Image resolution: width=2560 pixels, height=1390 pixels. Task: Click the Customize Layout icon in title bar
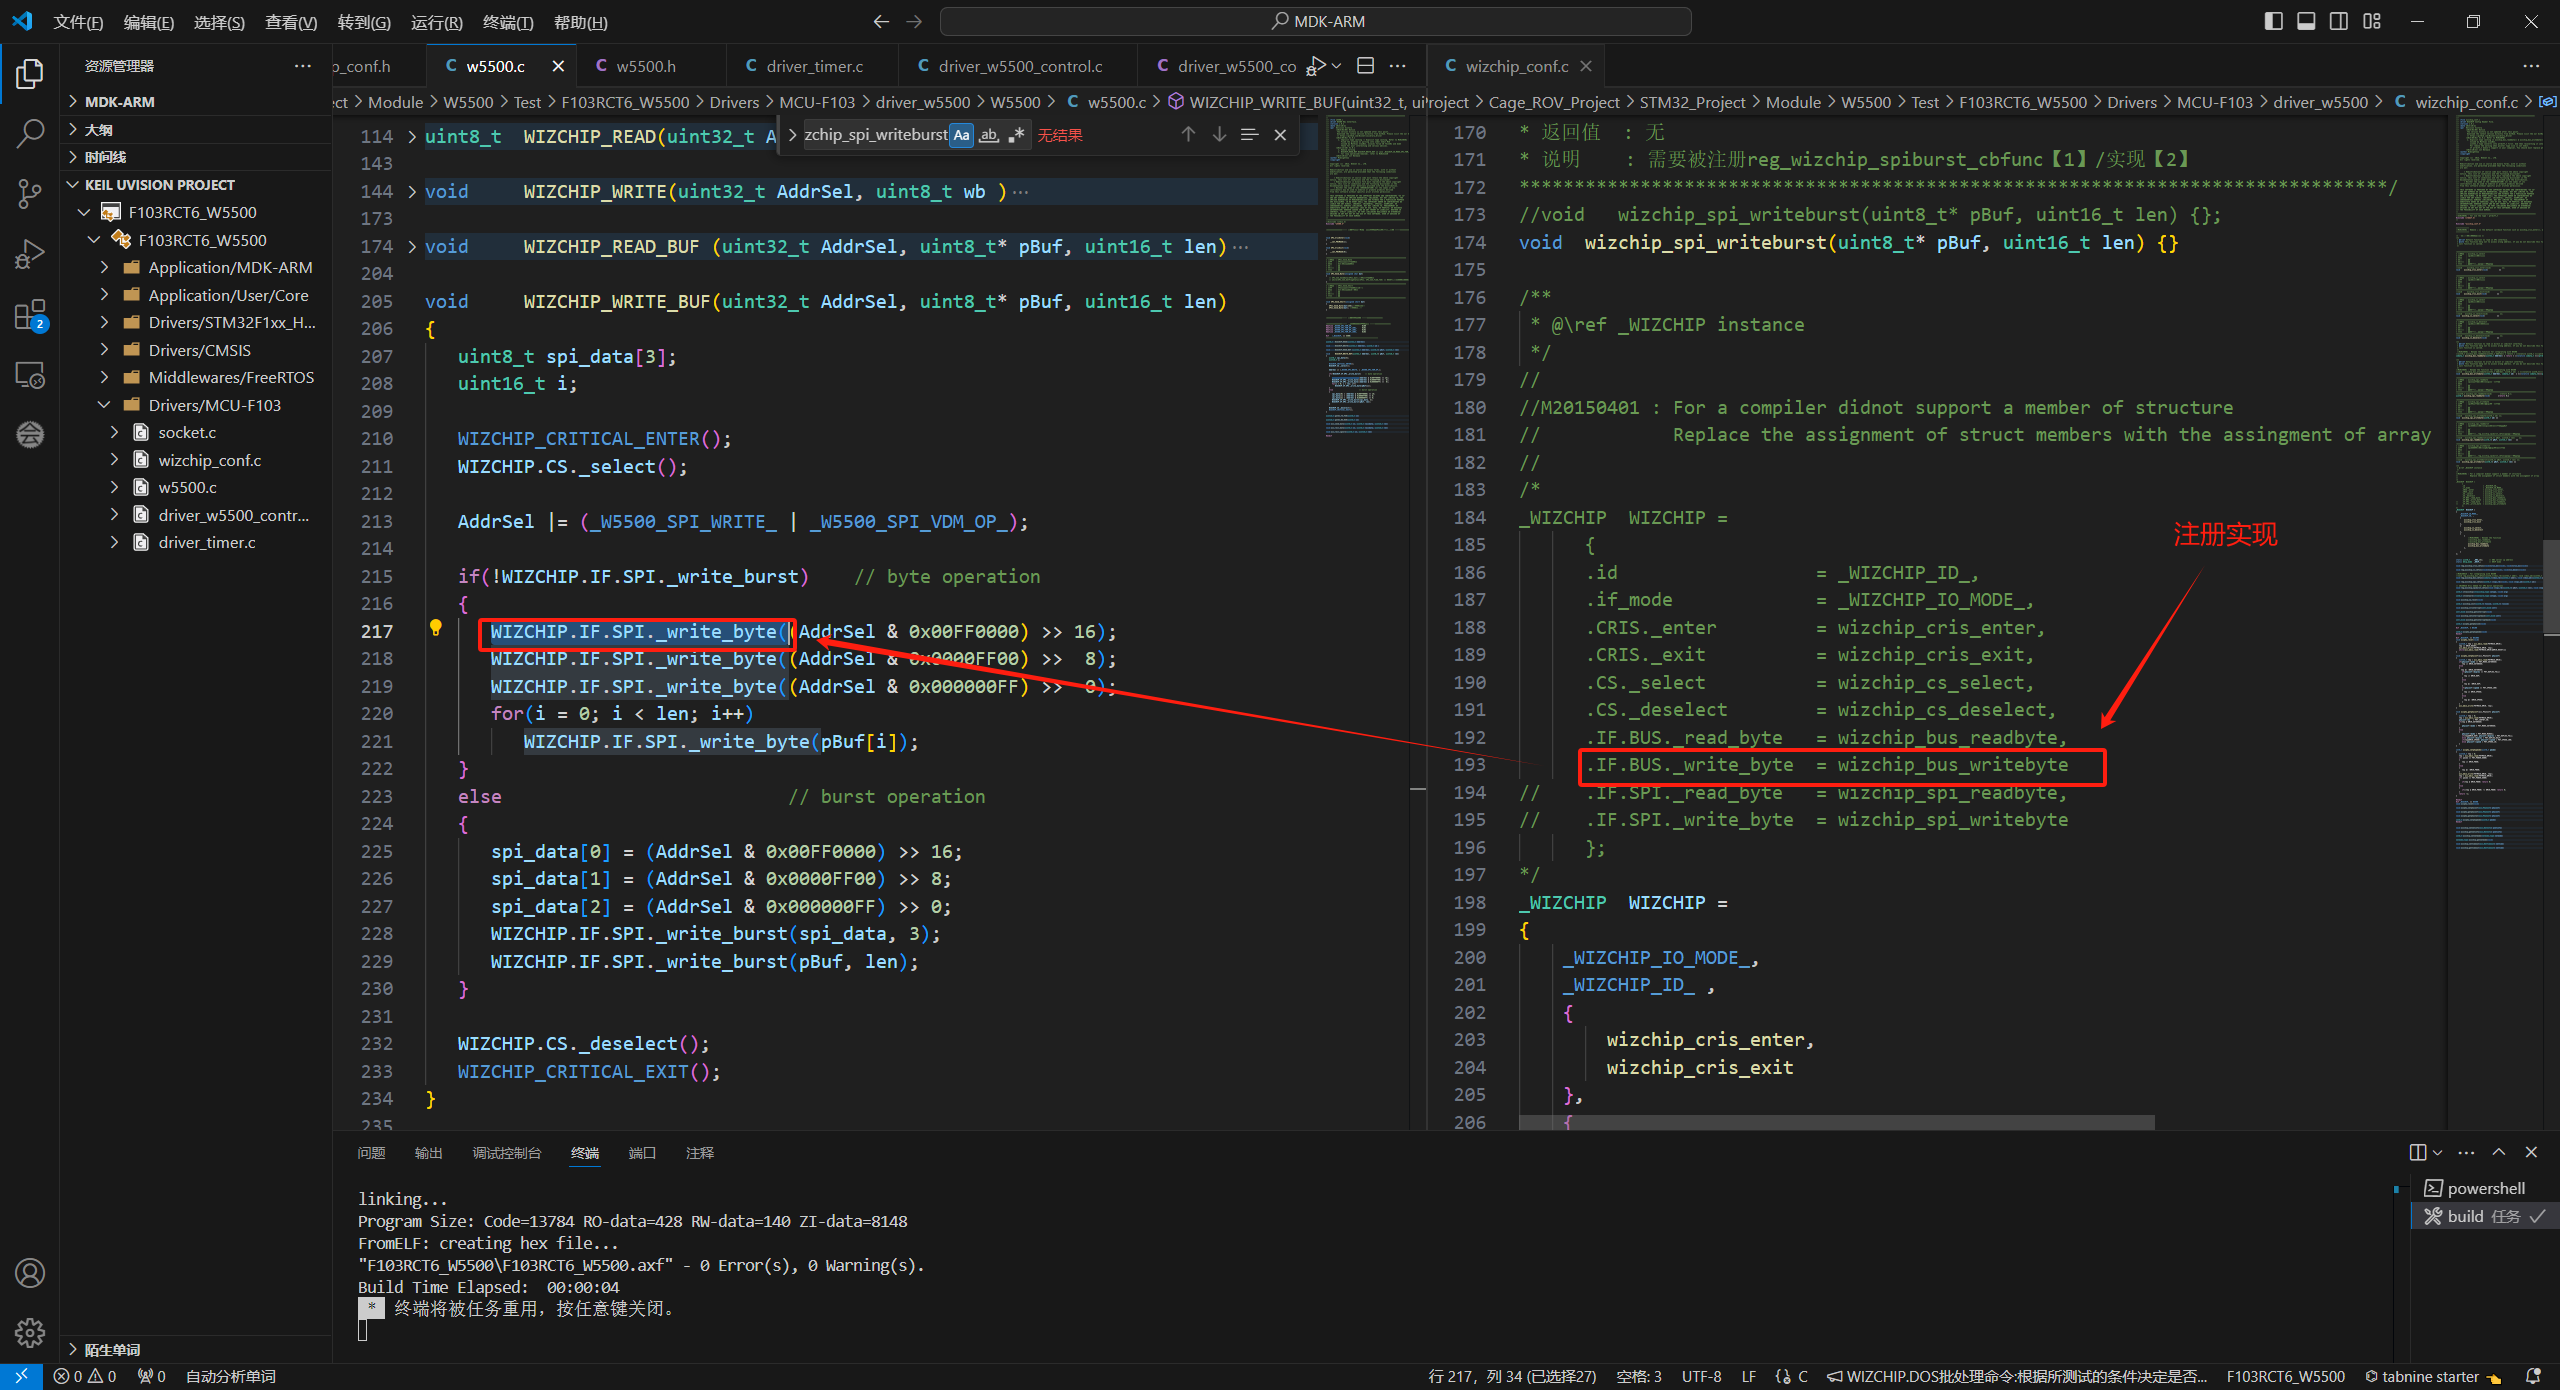2372,21
